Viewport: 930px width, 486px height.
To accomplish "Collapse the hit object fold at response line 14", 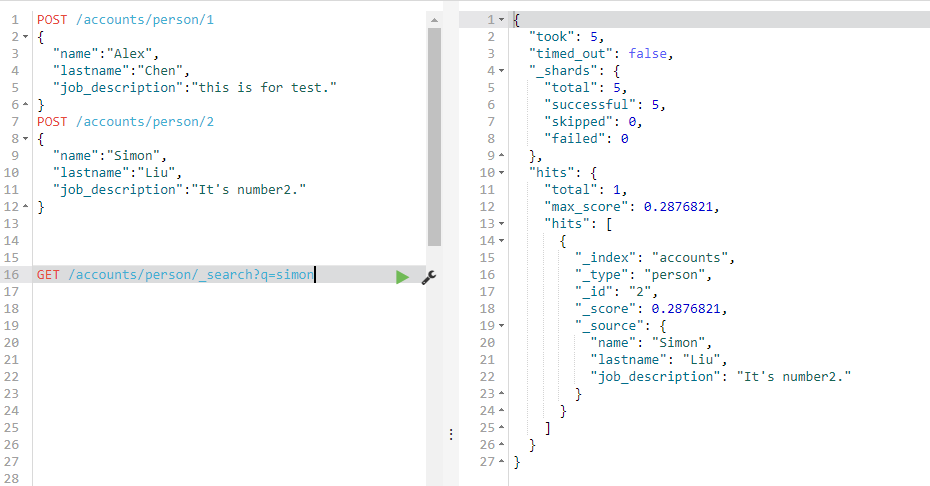I will tap(502, 241).
